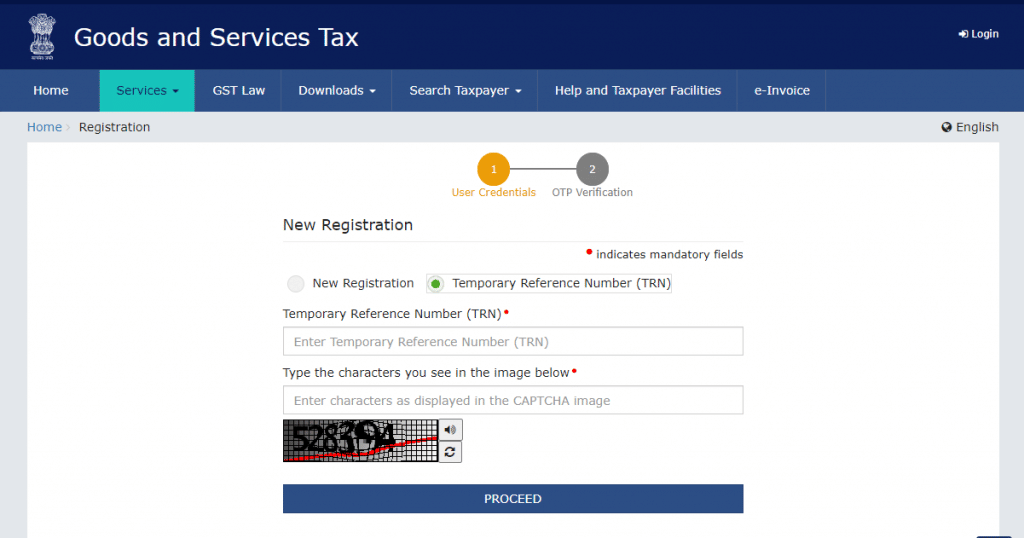Click the Home breadcrumb link
This screenshot has width=1024, height=538.
pyautogui.click(x=44, y=127)
